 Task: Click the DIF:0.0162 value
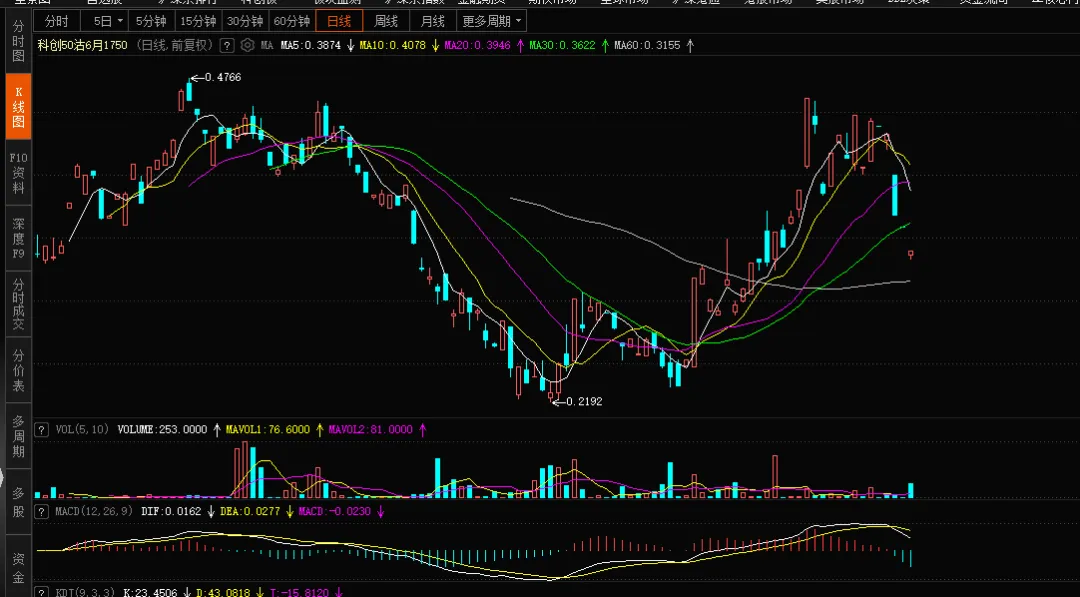[171, 512]
